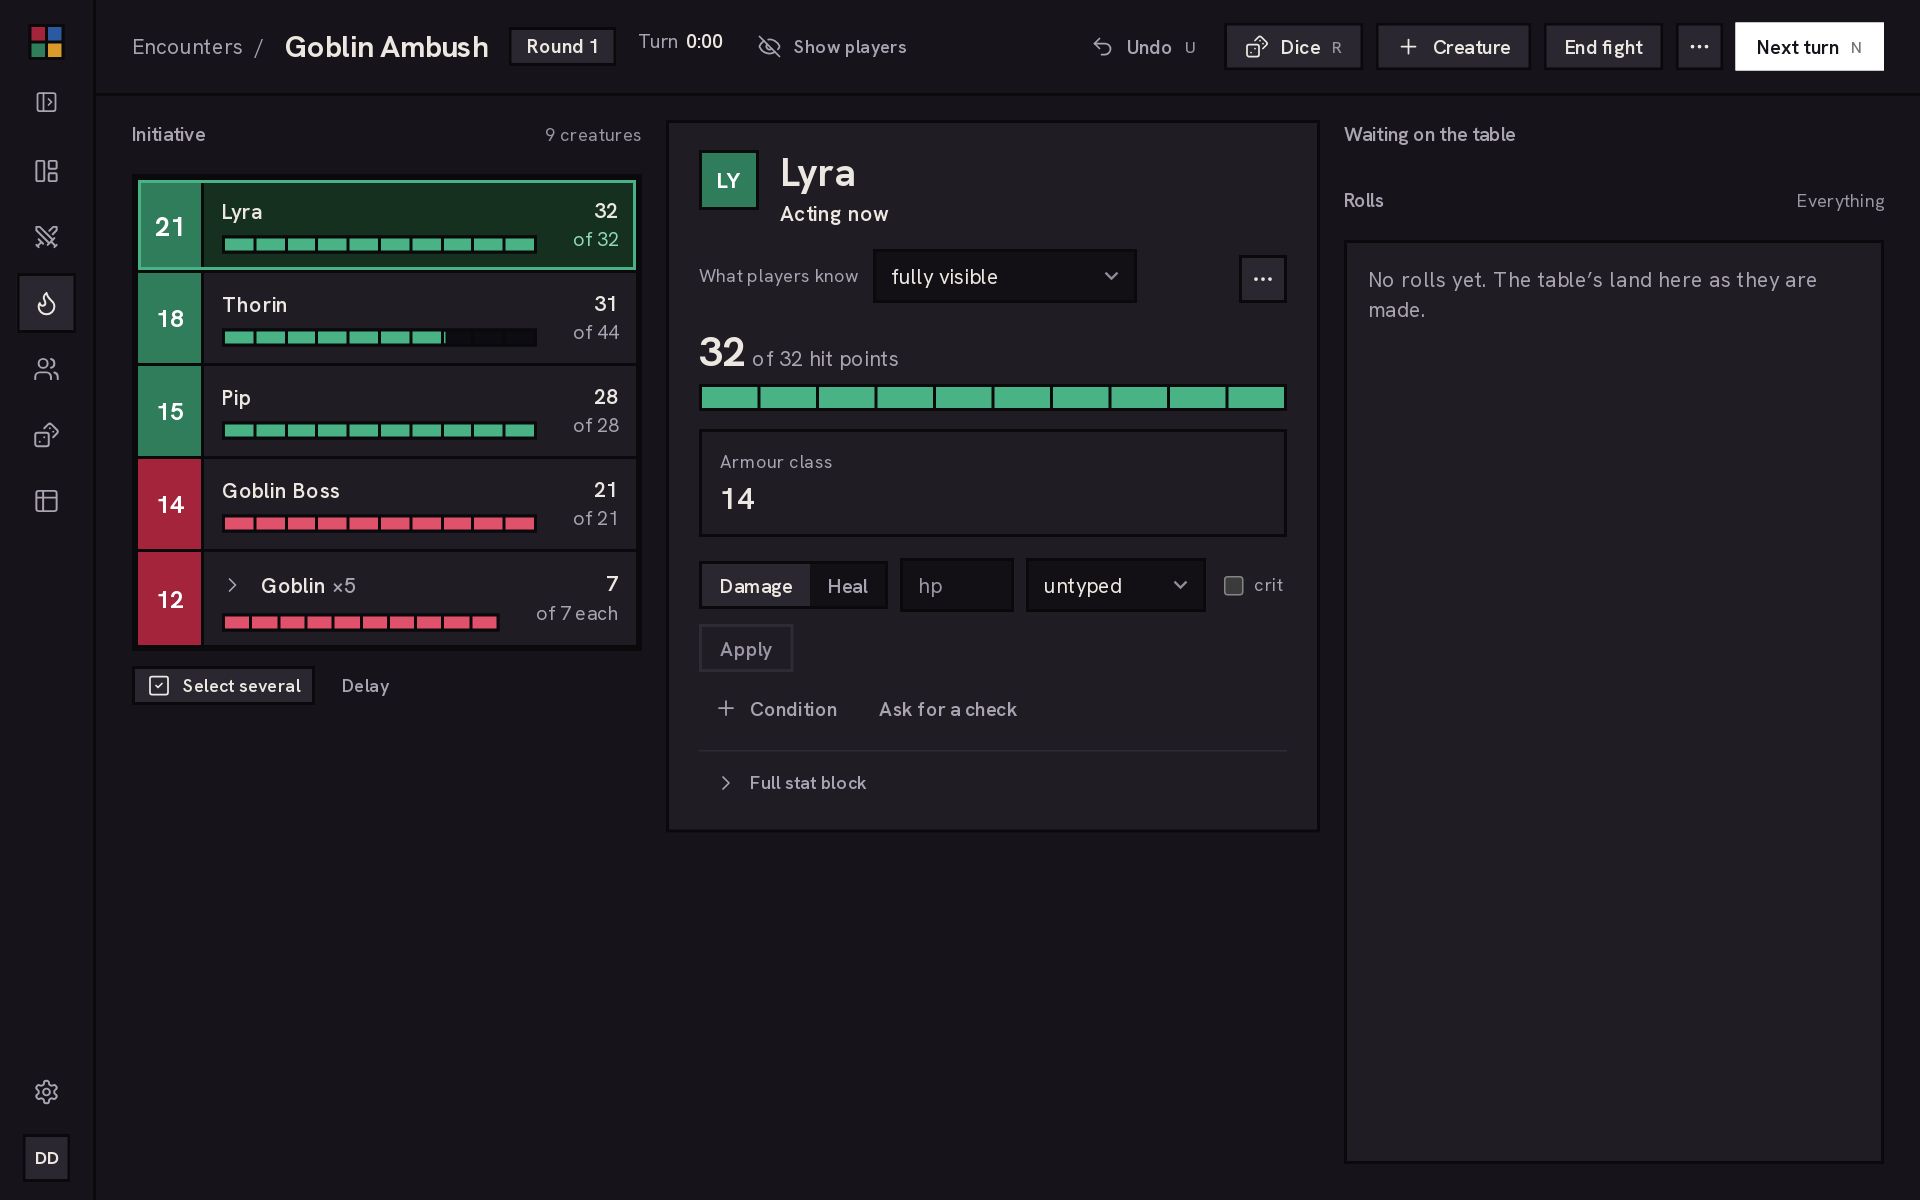Expand the Goblin ×5 group
This screenshot has height=1200, width=1920.
(232, 585)
